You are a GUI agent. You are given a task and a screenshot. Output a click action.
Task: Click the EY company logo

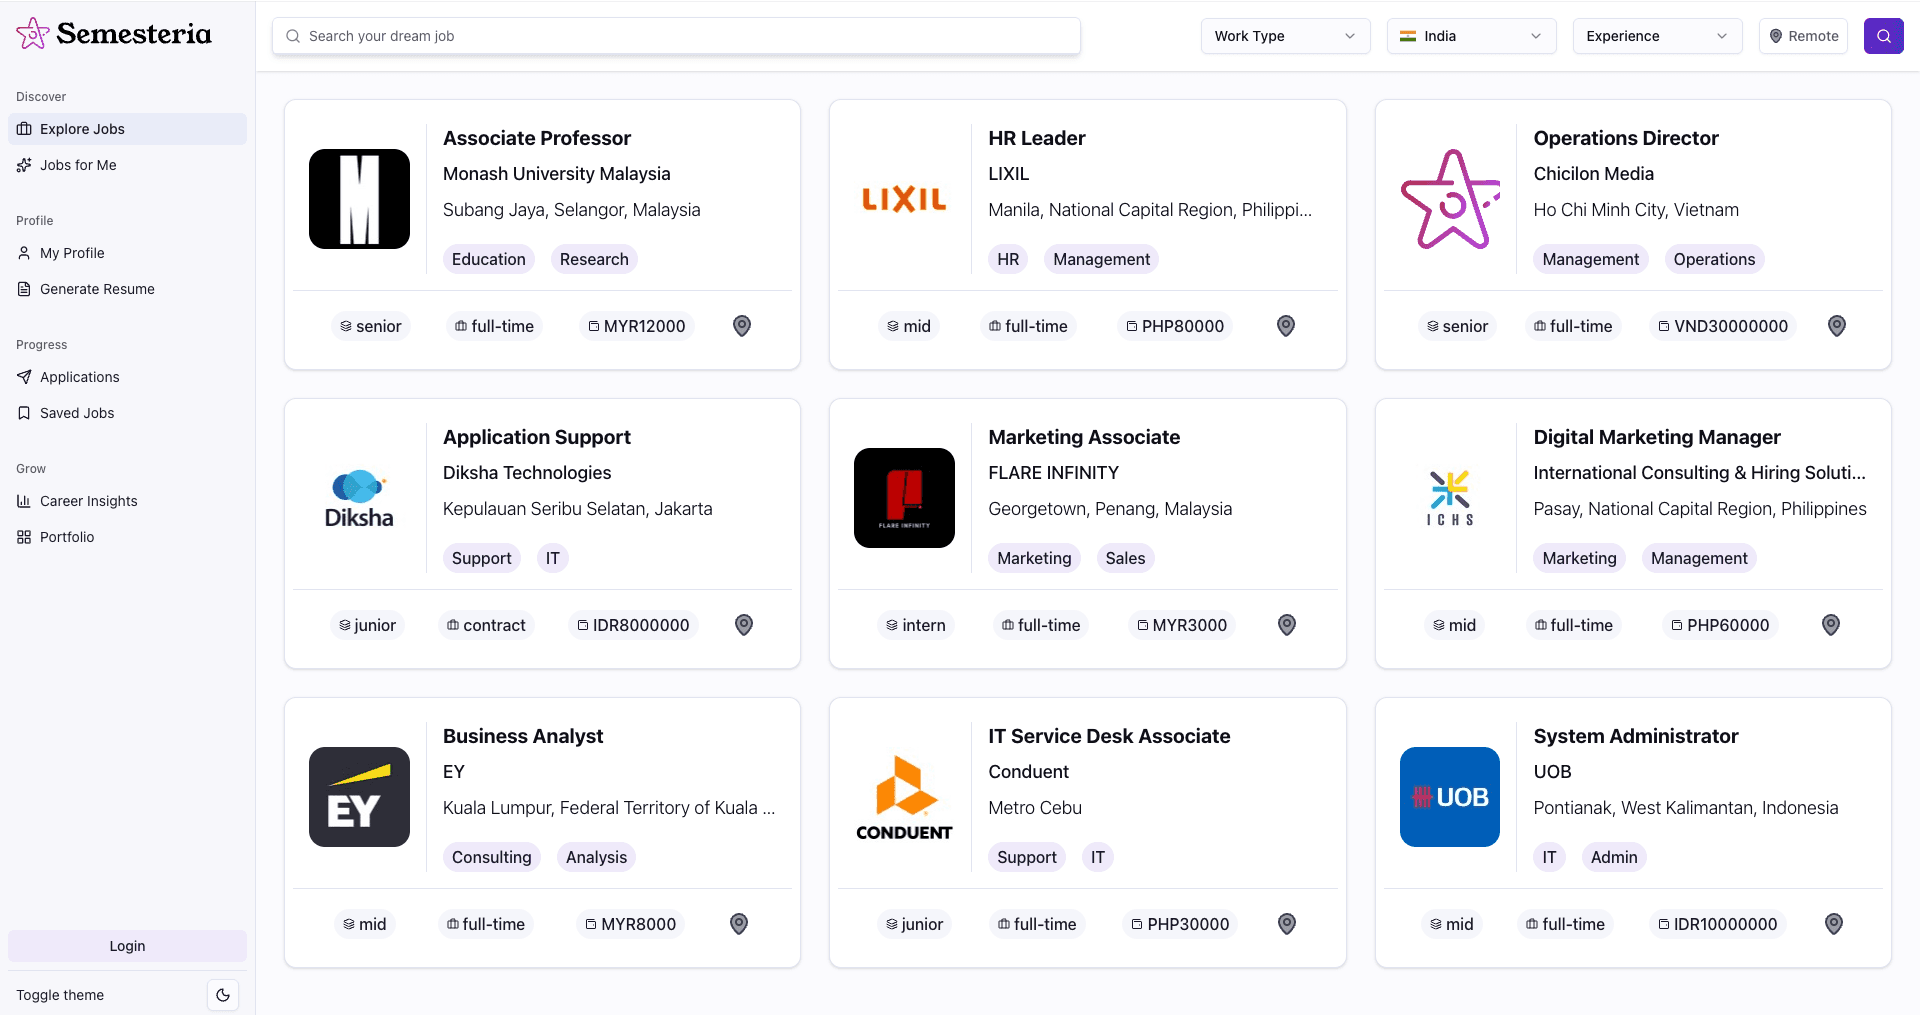coord(359,797)
